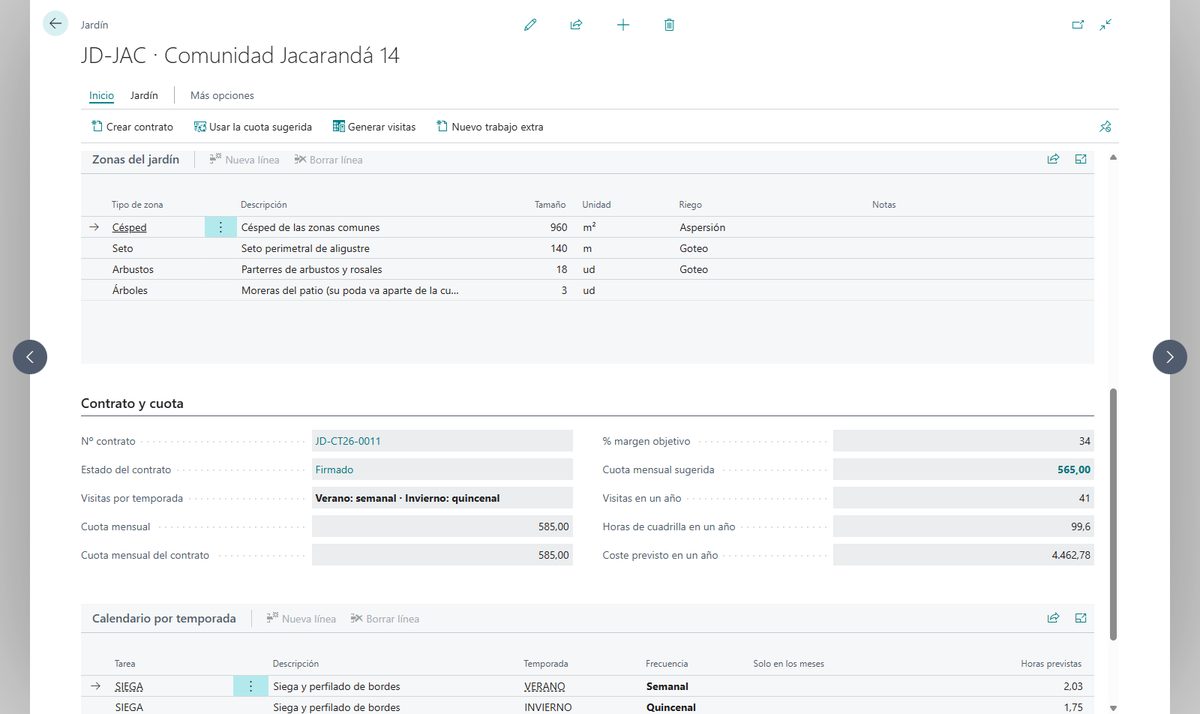Go to previous record with left chevron
Viewport: 1200px width, 714px height.
(30, 357)
